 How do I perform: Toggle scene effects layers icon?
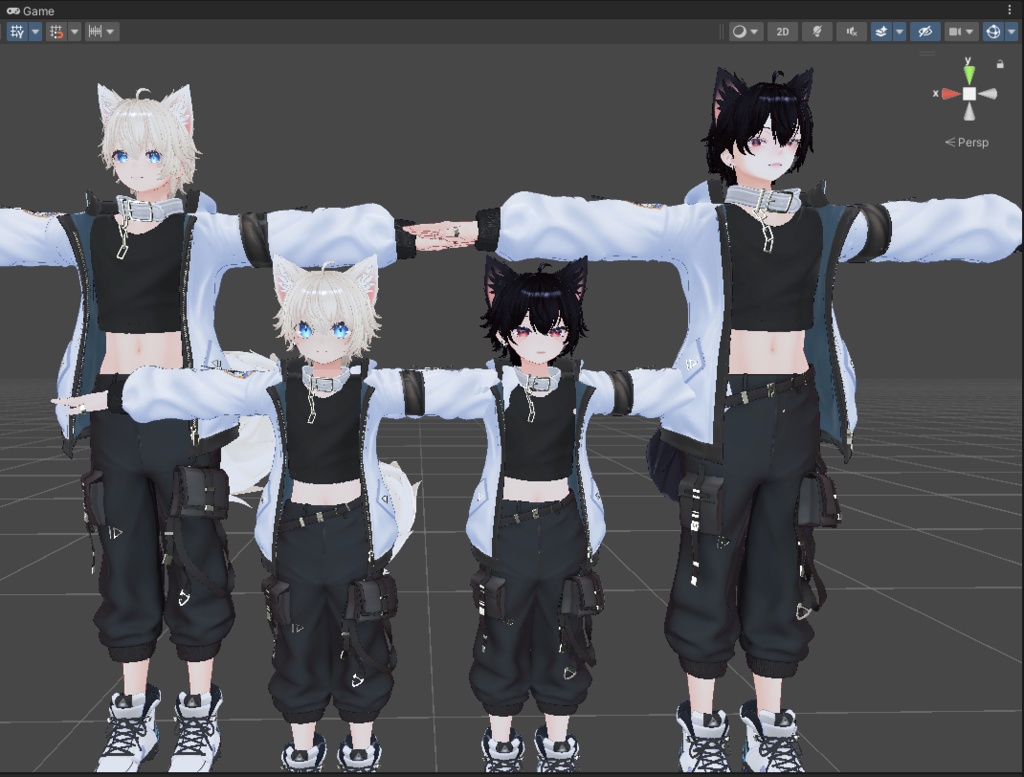(881, 31)
